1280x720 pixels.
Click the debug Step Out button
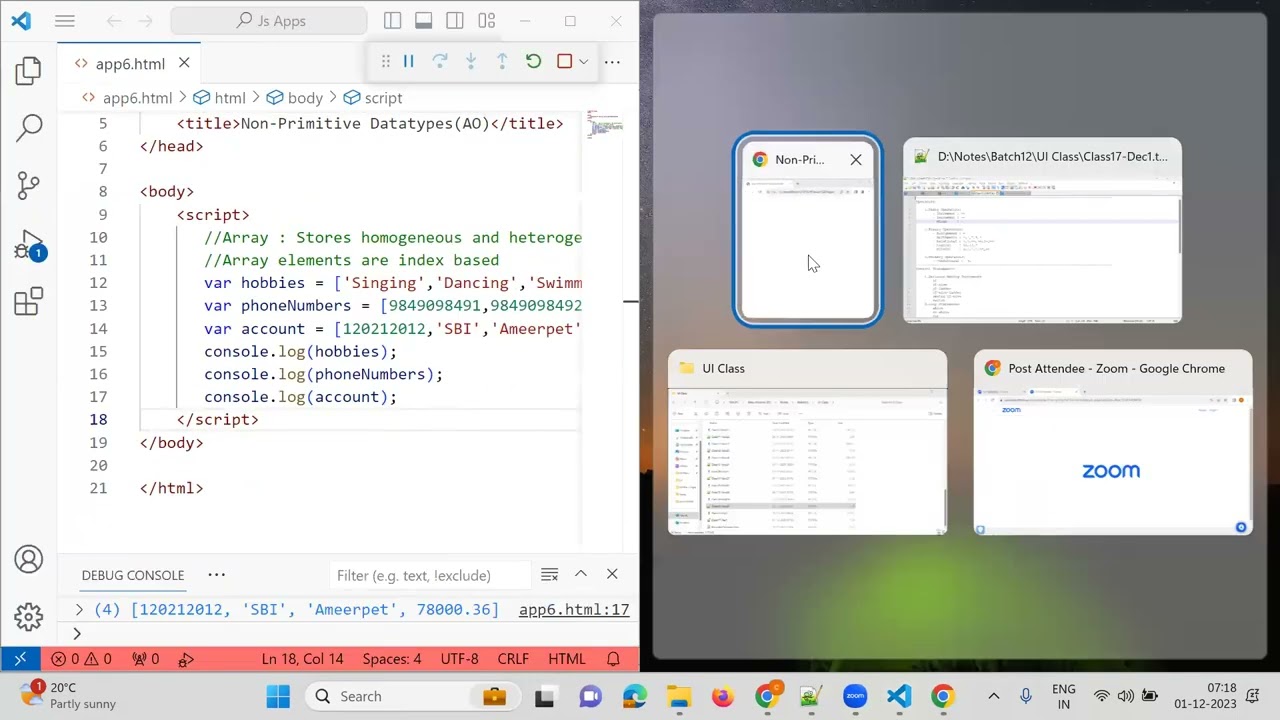click(502, 62)
